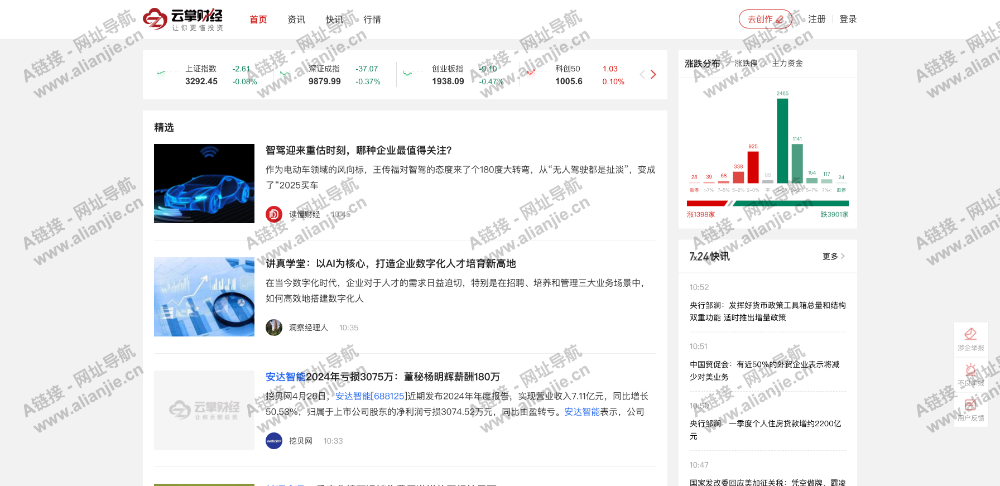Expand 更多 in 7x24快讯 panel

(x=834, y=256)
